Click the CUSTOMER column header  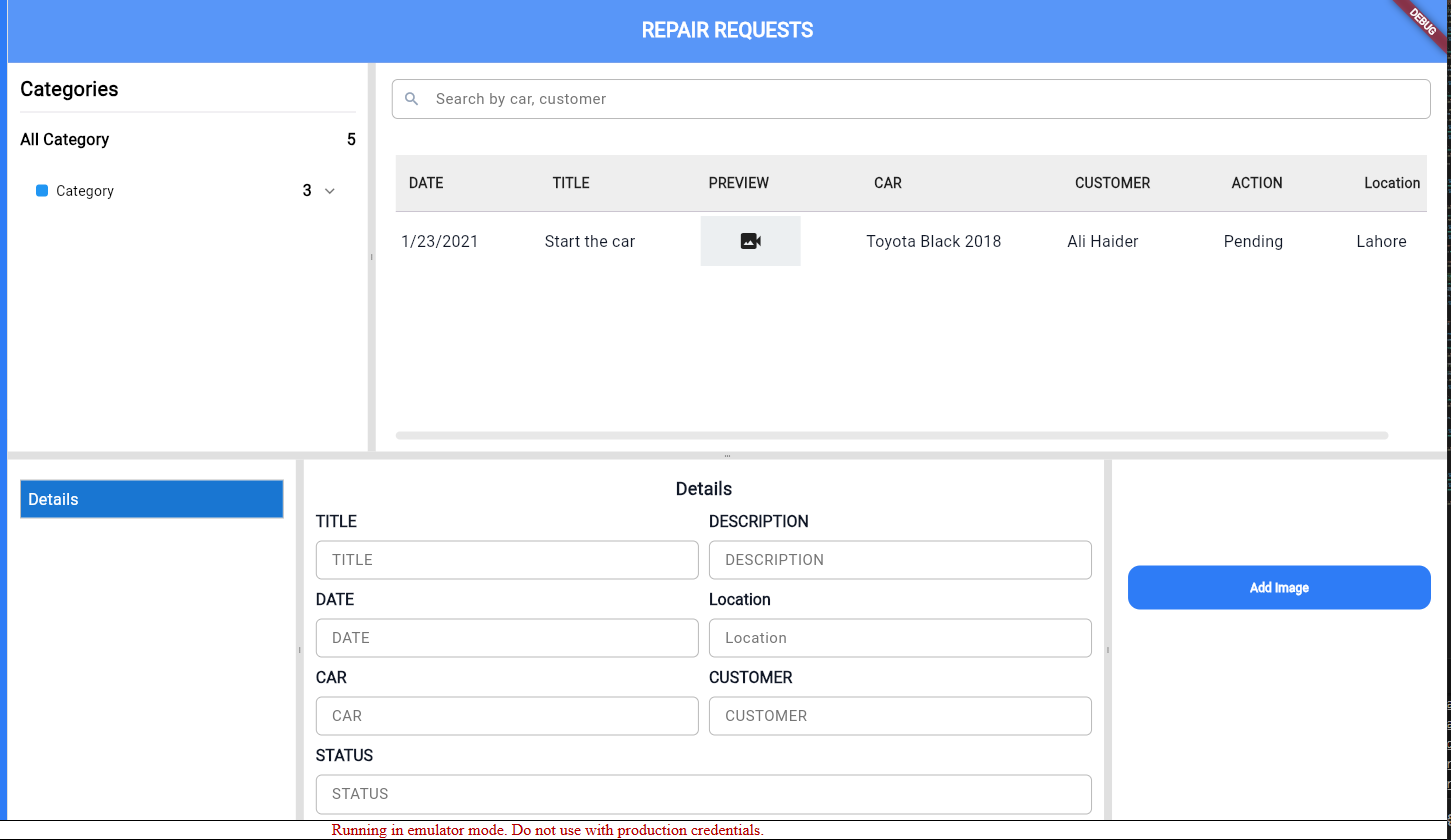(x=1112, y=183)
